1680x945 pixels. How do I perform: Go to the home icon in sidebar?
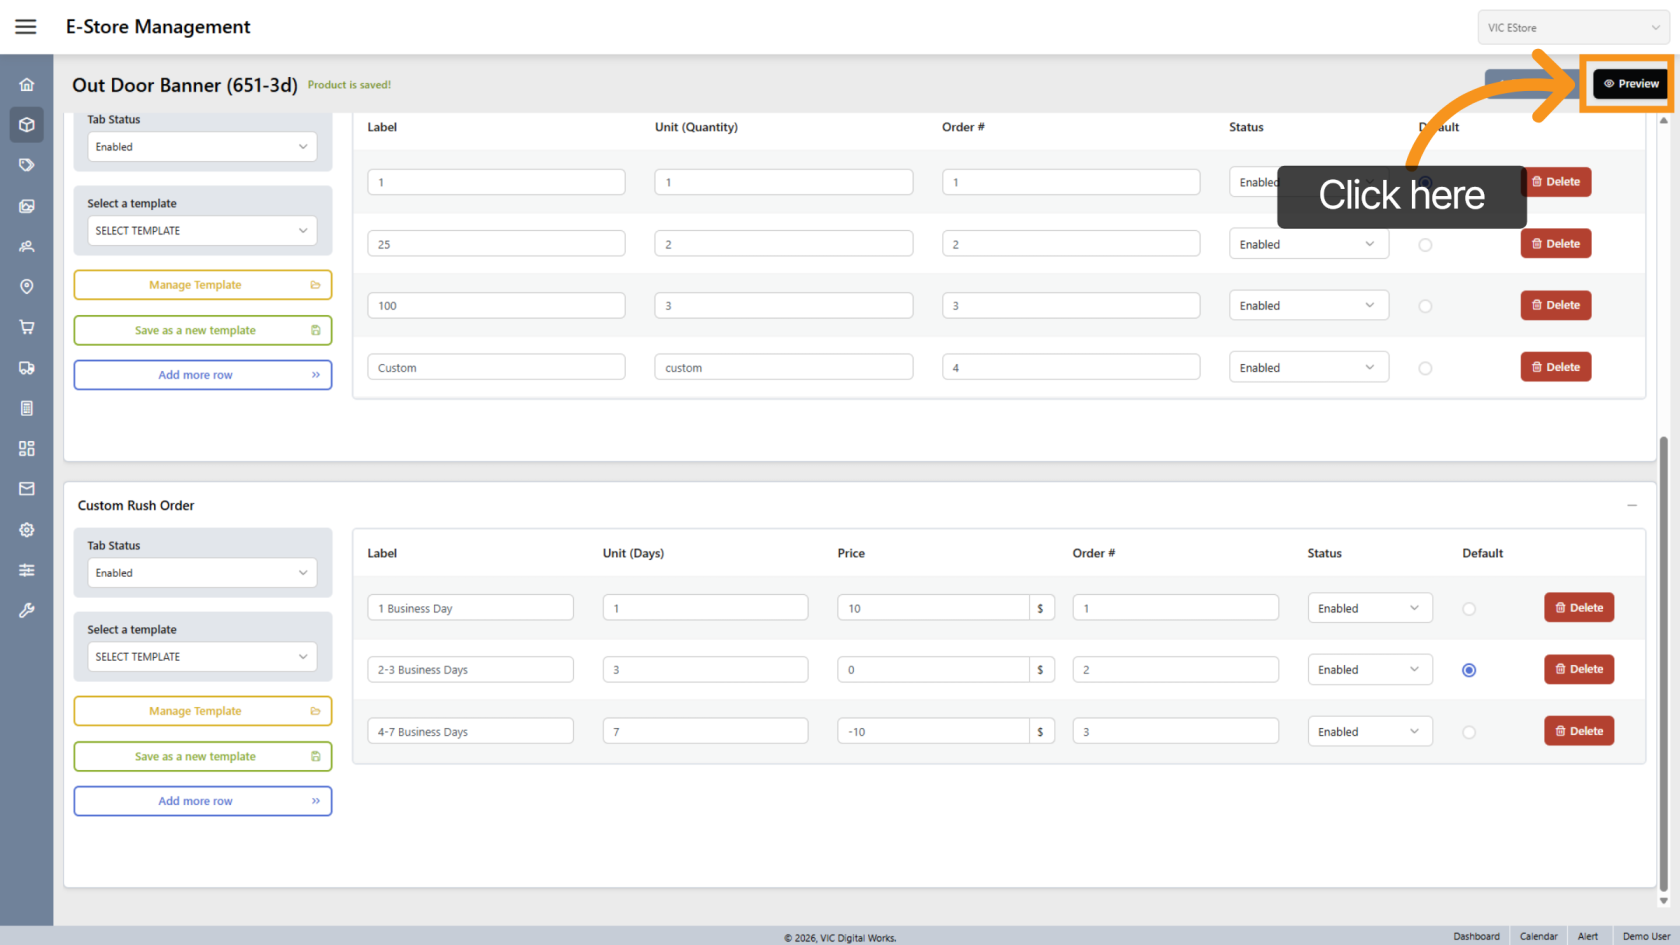click(27, 85)
